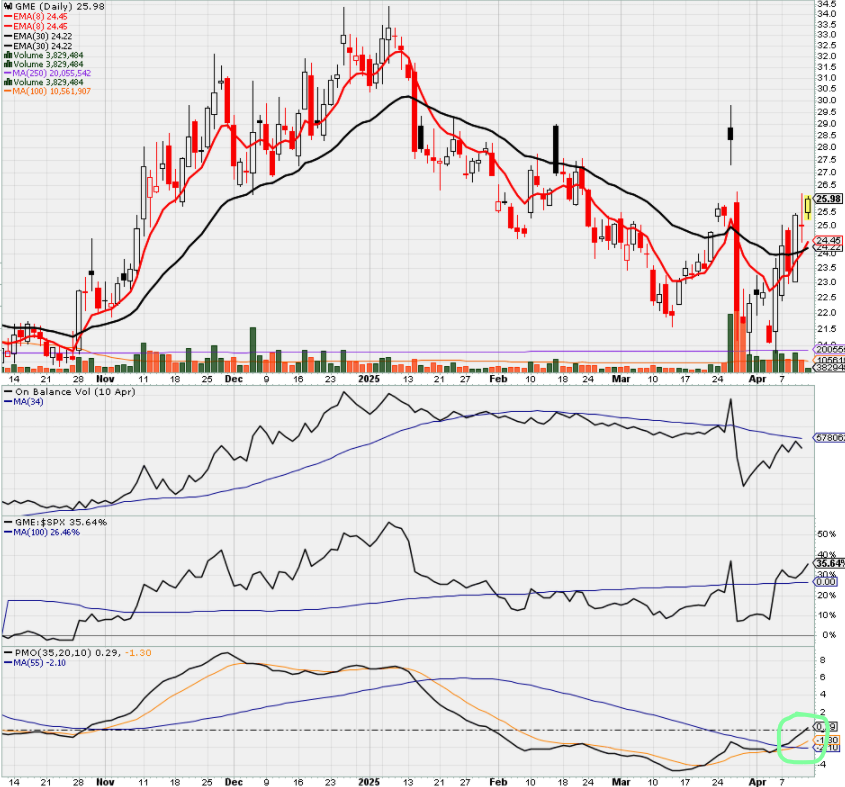Click the 30.0 price axis label

click(x=827, y=100)
